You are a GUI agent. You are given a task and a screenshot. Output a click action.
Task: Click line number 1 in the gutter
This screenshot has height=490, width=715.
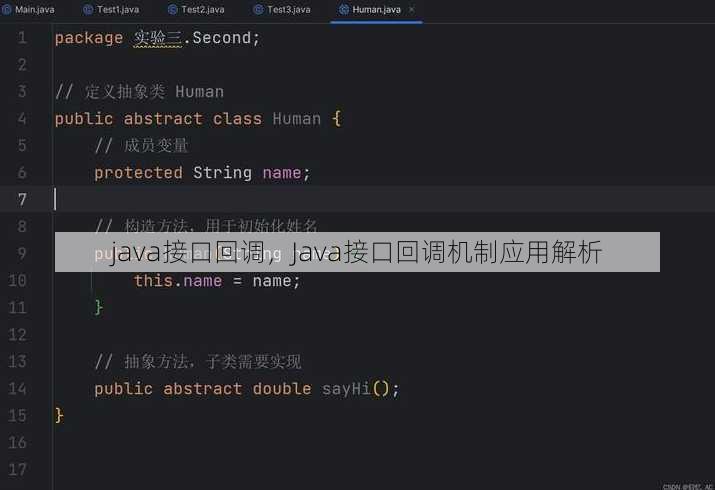(22, 38)
